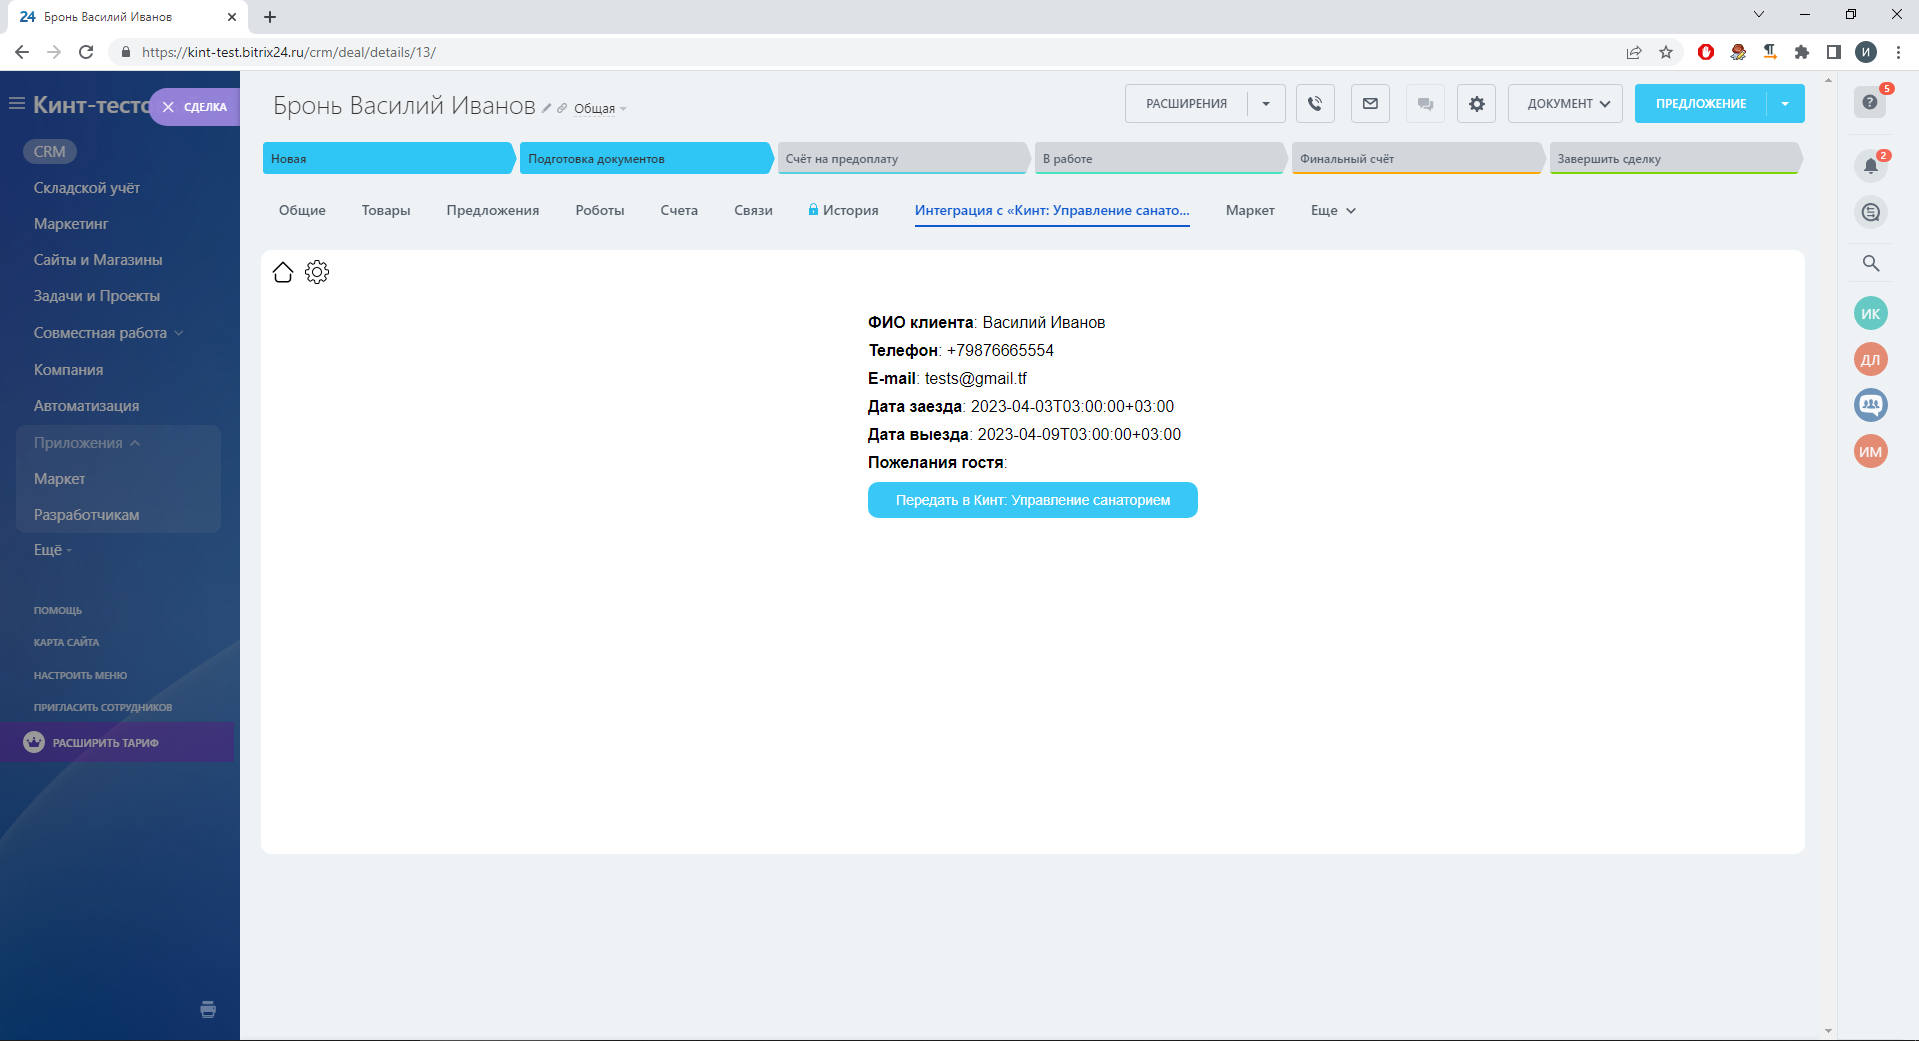This screenshot has height=1041, width=1919.
Task: Expand the Еще tab dropdown
Action: (x=1333, y=211)
